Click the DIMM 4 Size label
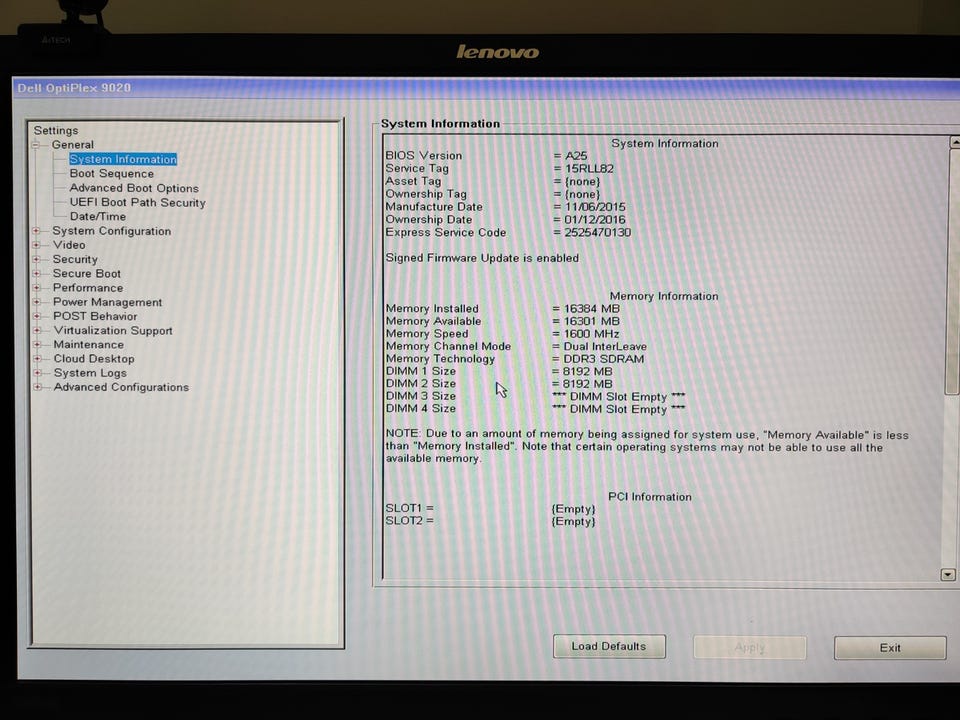960x720 pixels. (421, 408)
